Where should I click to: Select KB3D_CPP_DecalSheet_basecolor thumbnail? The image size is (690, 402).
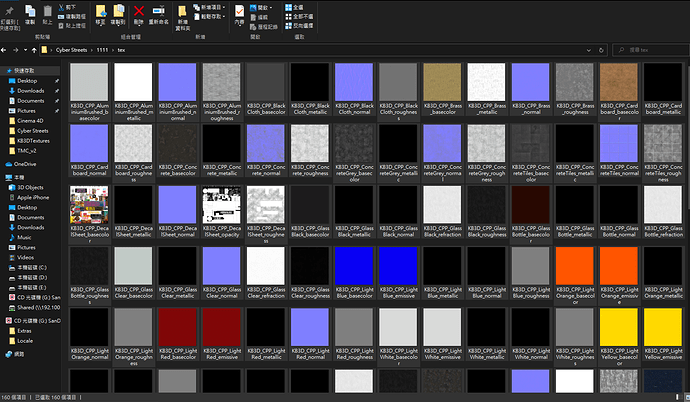(x=89, y=205)
